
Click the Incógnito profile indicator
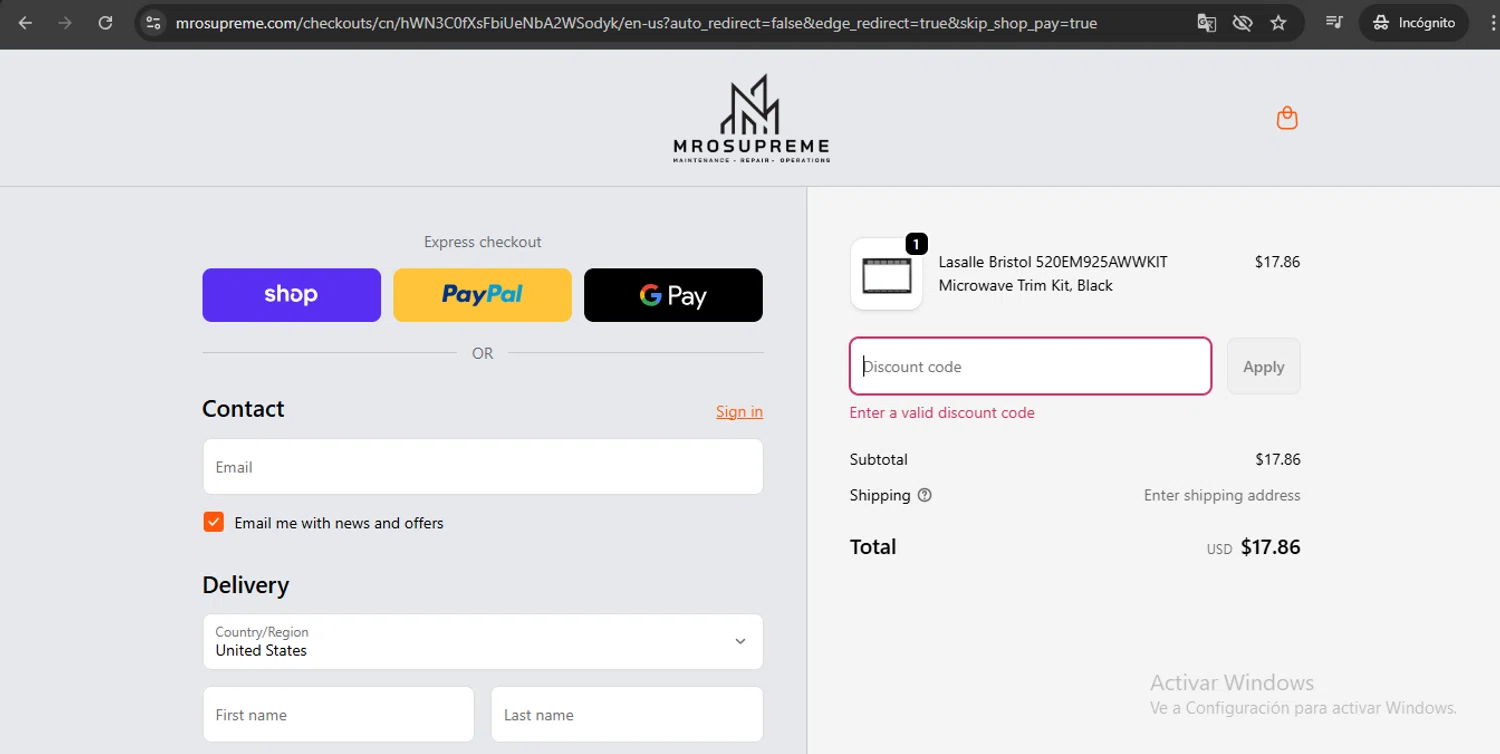[x=1413, y=22]
